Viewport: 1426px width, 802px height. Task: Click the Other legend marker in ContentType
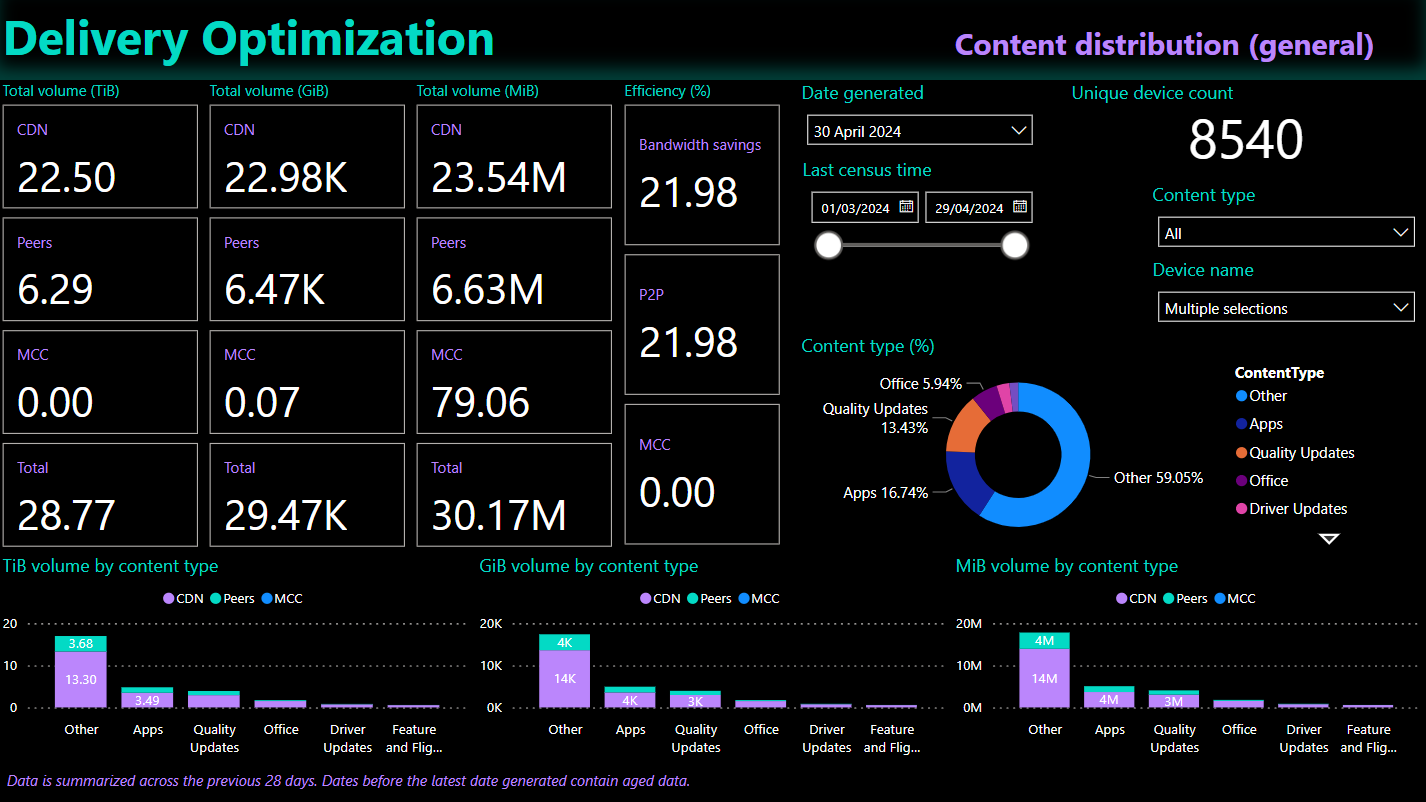1241,396
